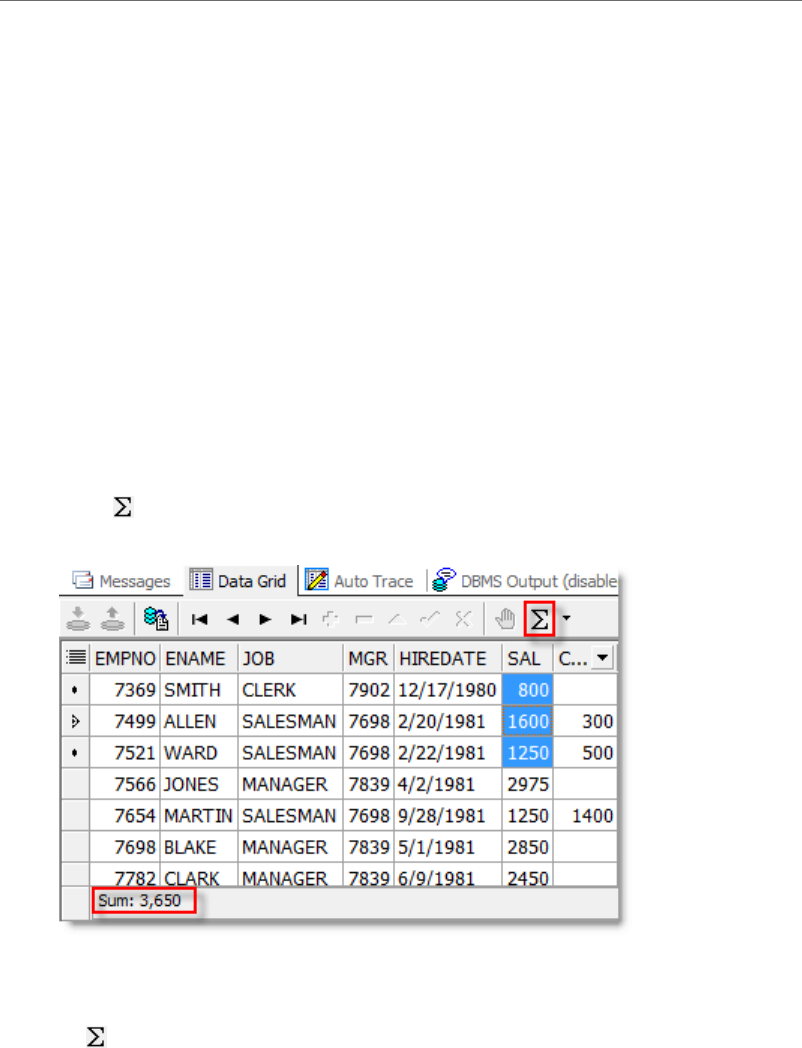The width and height of the screenshot is (802, 1048).
Task: Click the database download arrow icon
Action: click(x=78, y=619)
